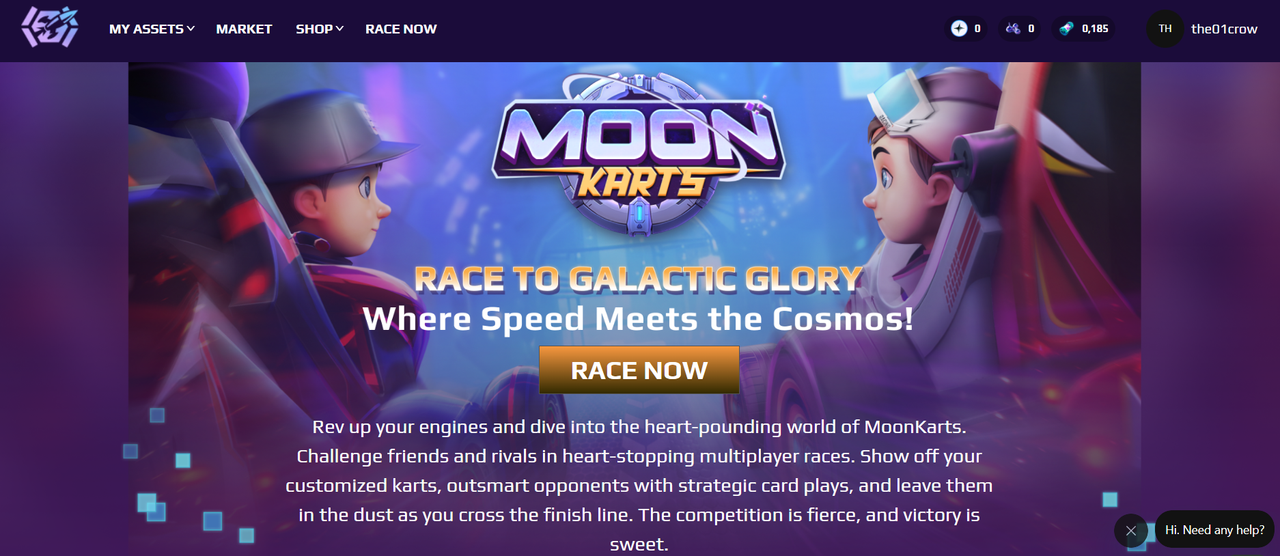
Task: Click the 0,185 balance value
Action: pos(1095,29)
